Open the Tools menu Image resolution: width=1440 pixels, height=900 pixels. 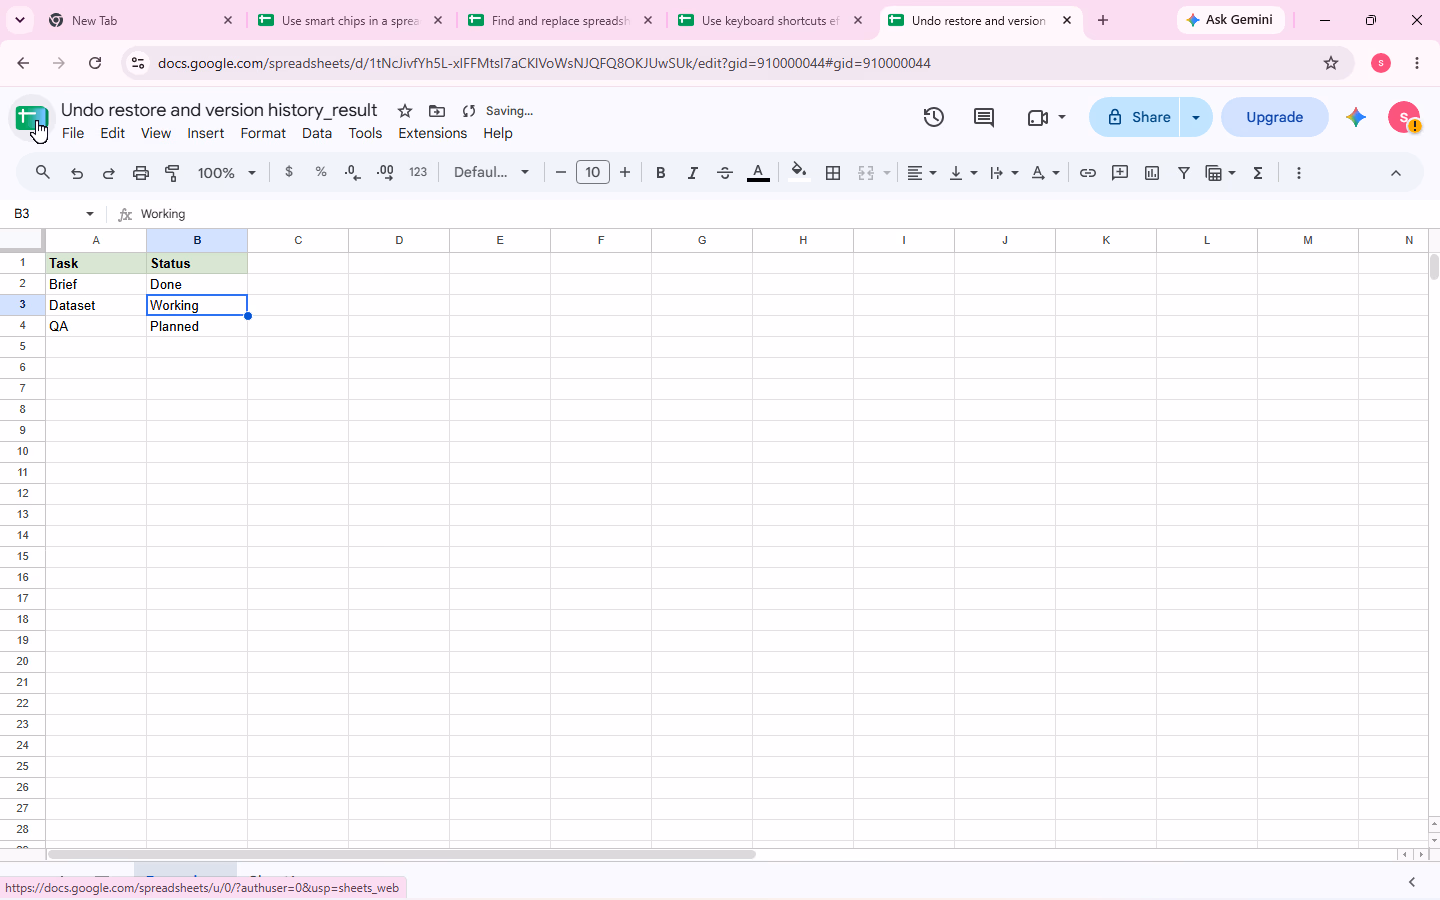pyautogui.click(x=365, y=133)
